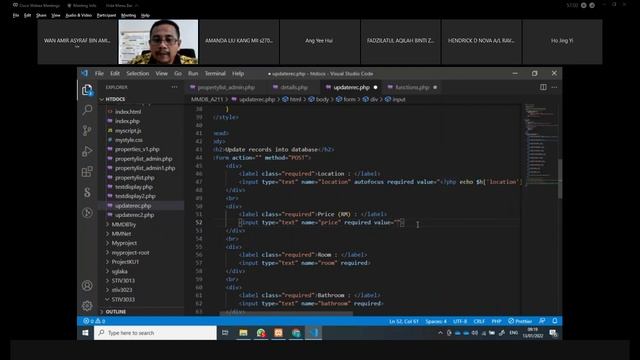Click the VS Code taskbar icon

point(314,333)
